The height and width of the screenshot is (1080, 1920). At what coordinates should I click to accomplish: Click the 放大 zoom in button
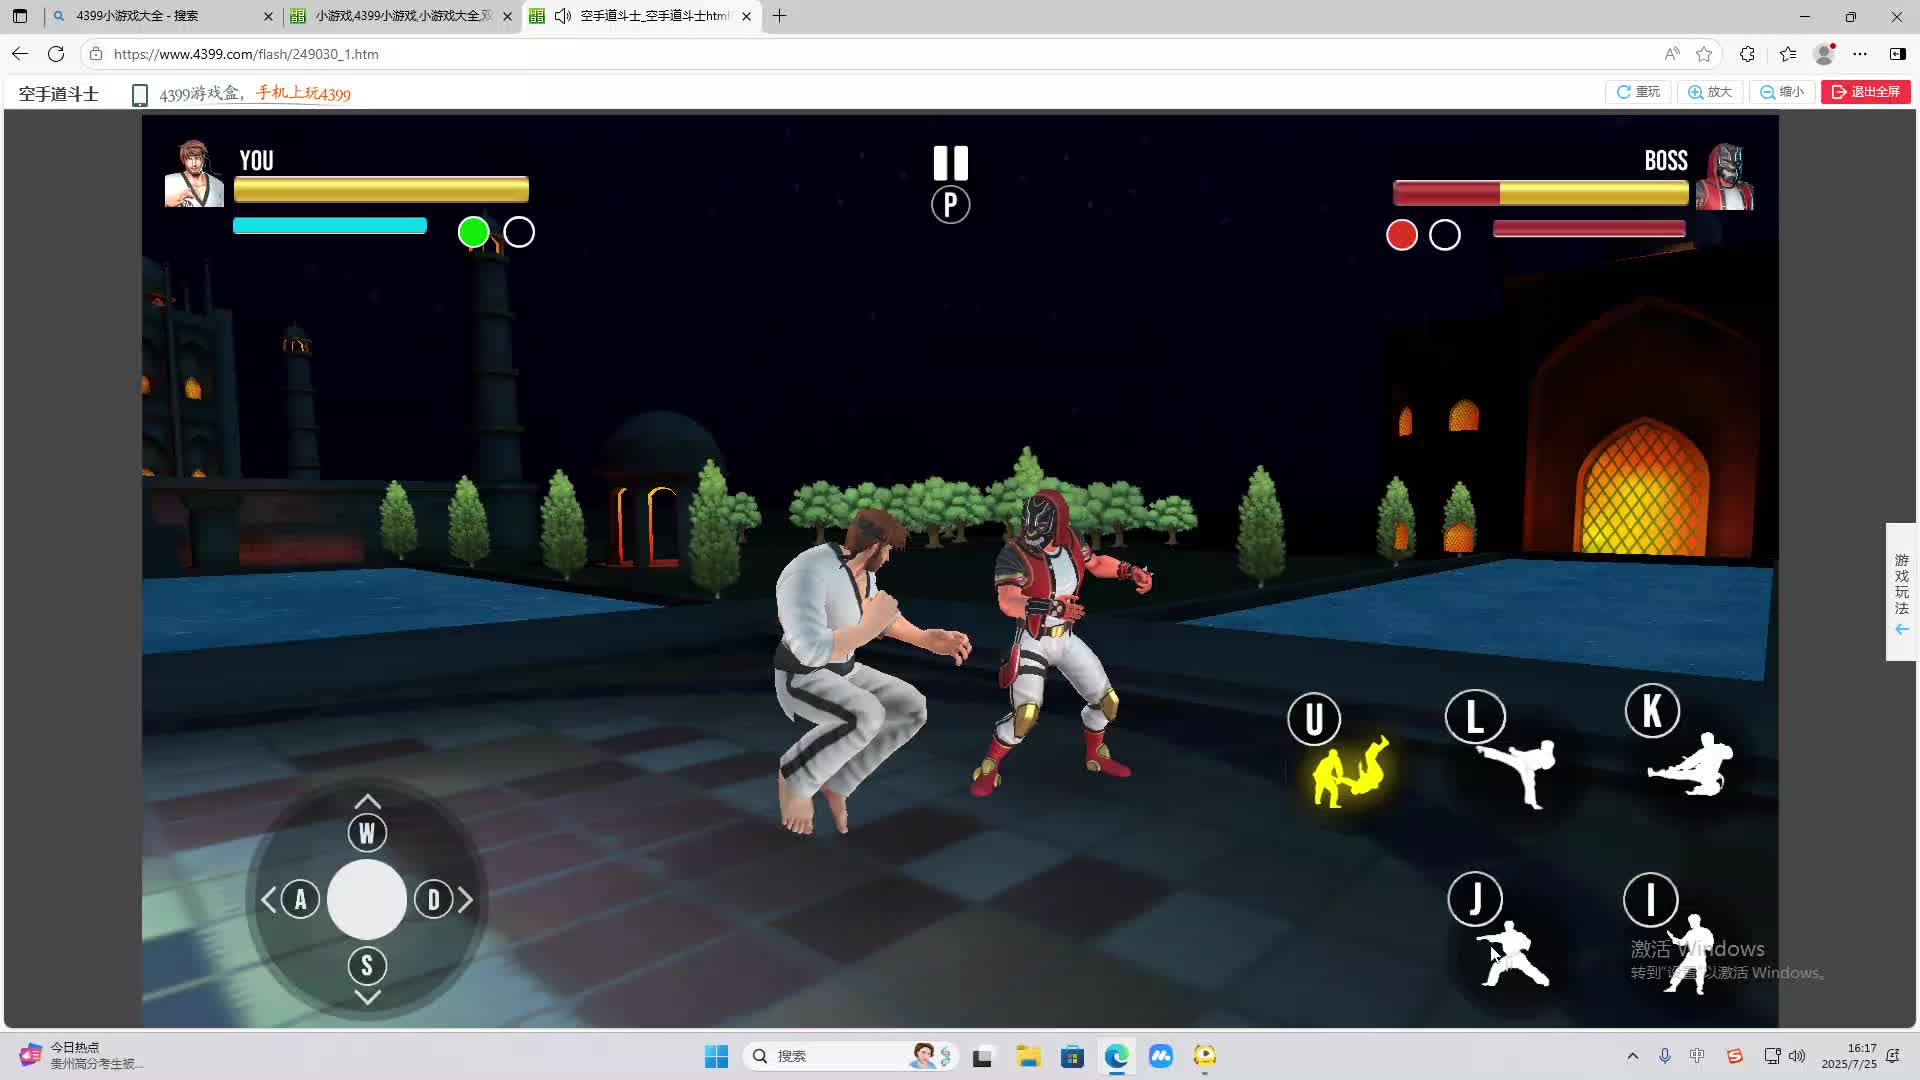1710,92
